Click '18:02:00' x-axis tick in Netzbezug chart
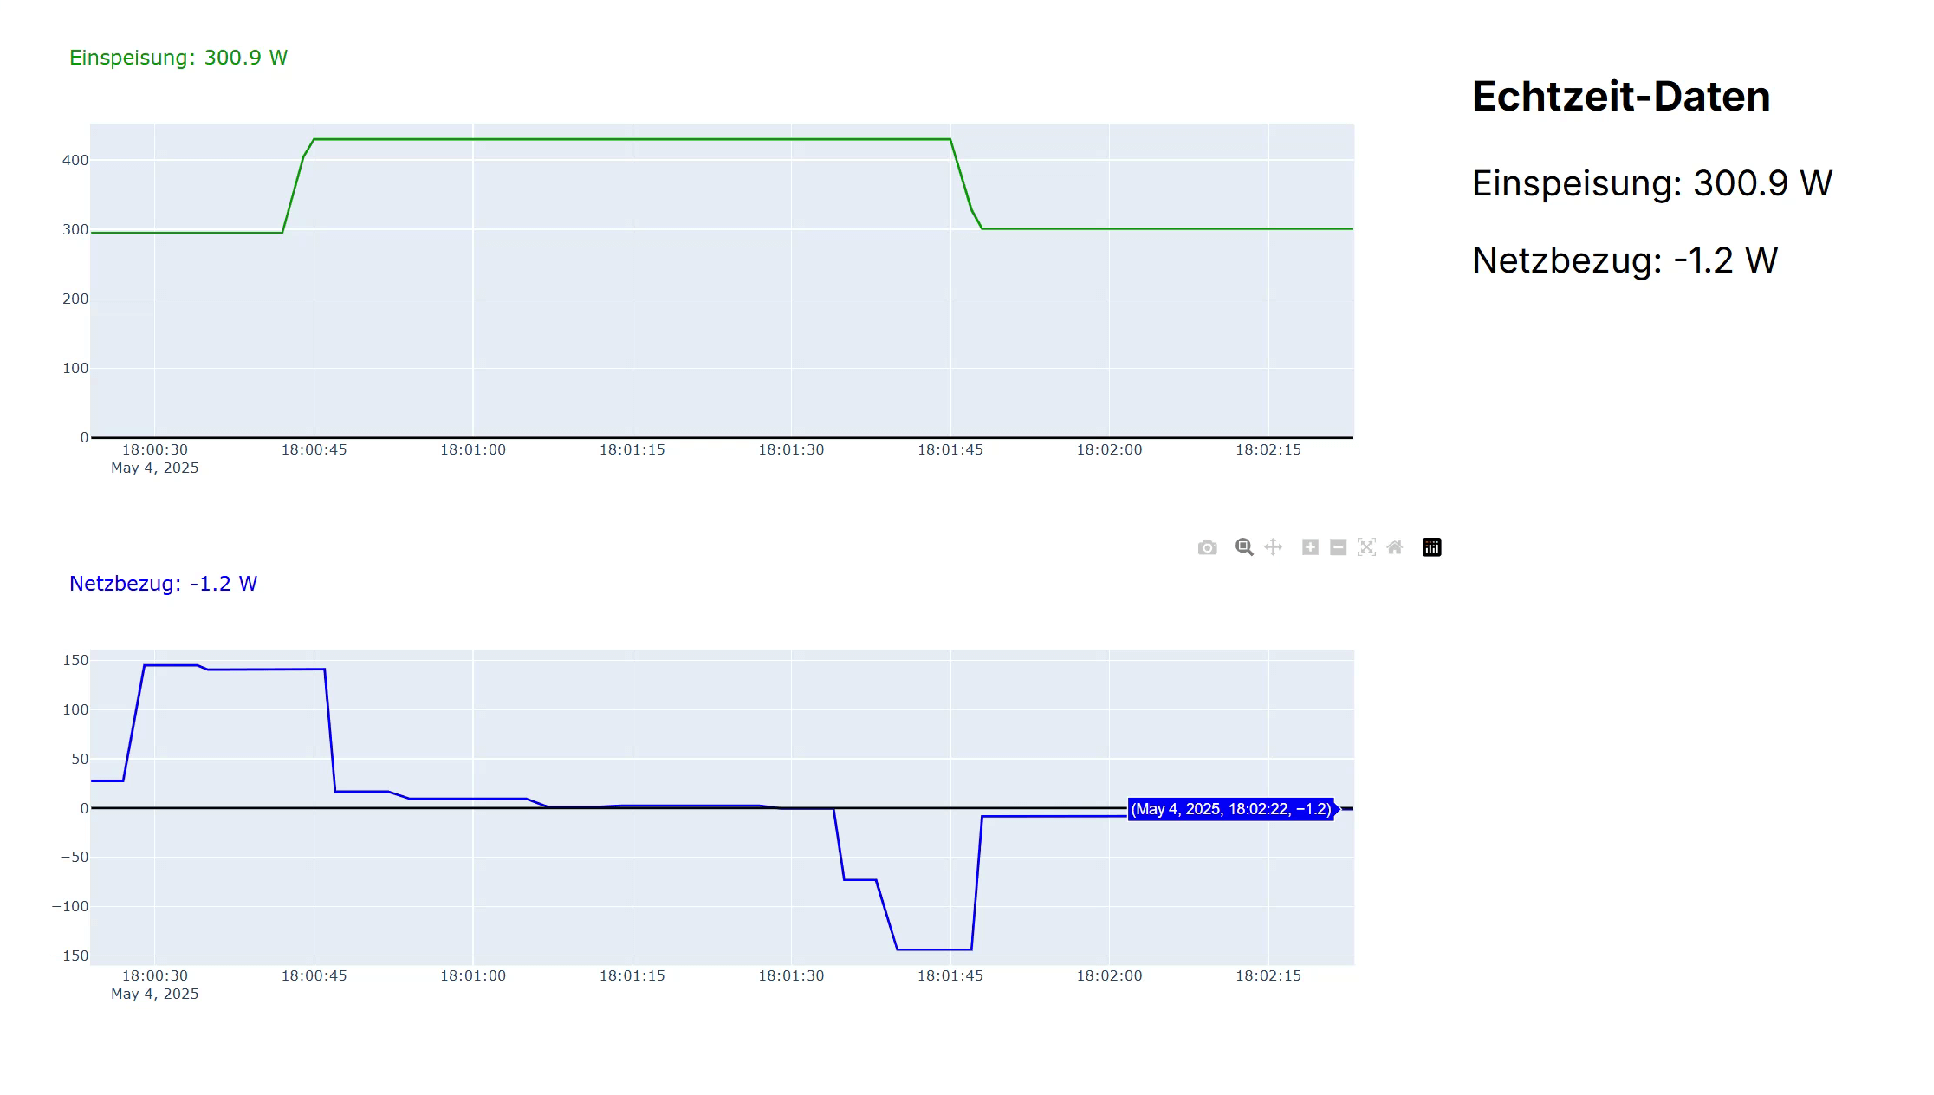 pos(1109,976)
